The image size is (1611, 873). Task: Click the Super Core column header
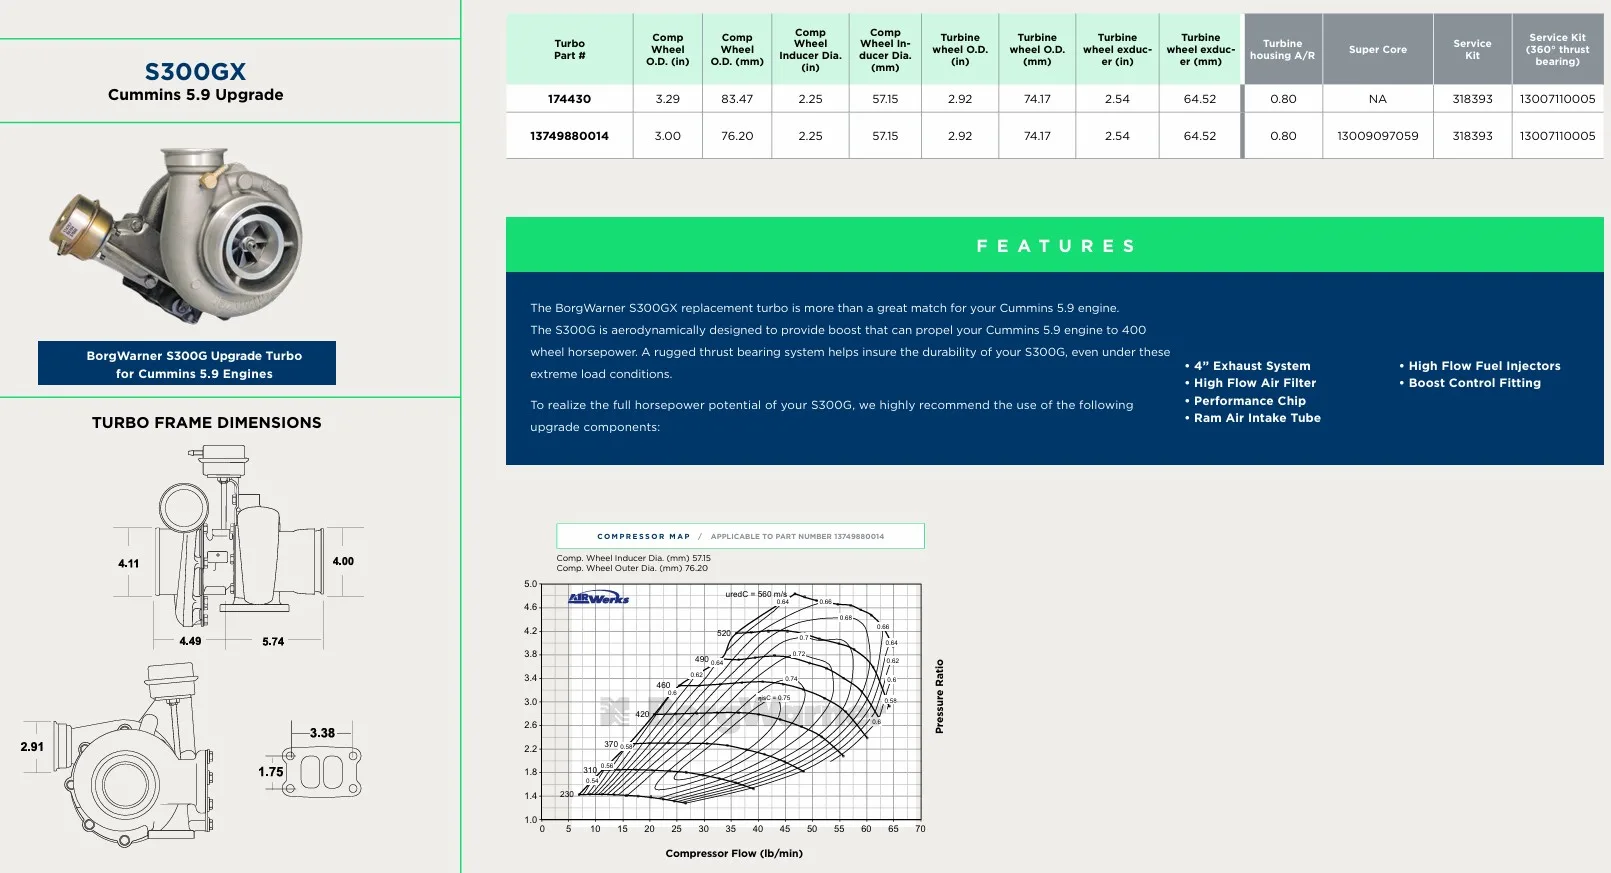1378,50
